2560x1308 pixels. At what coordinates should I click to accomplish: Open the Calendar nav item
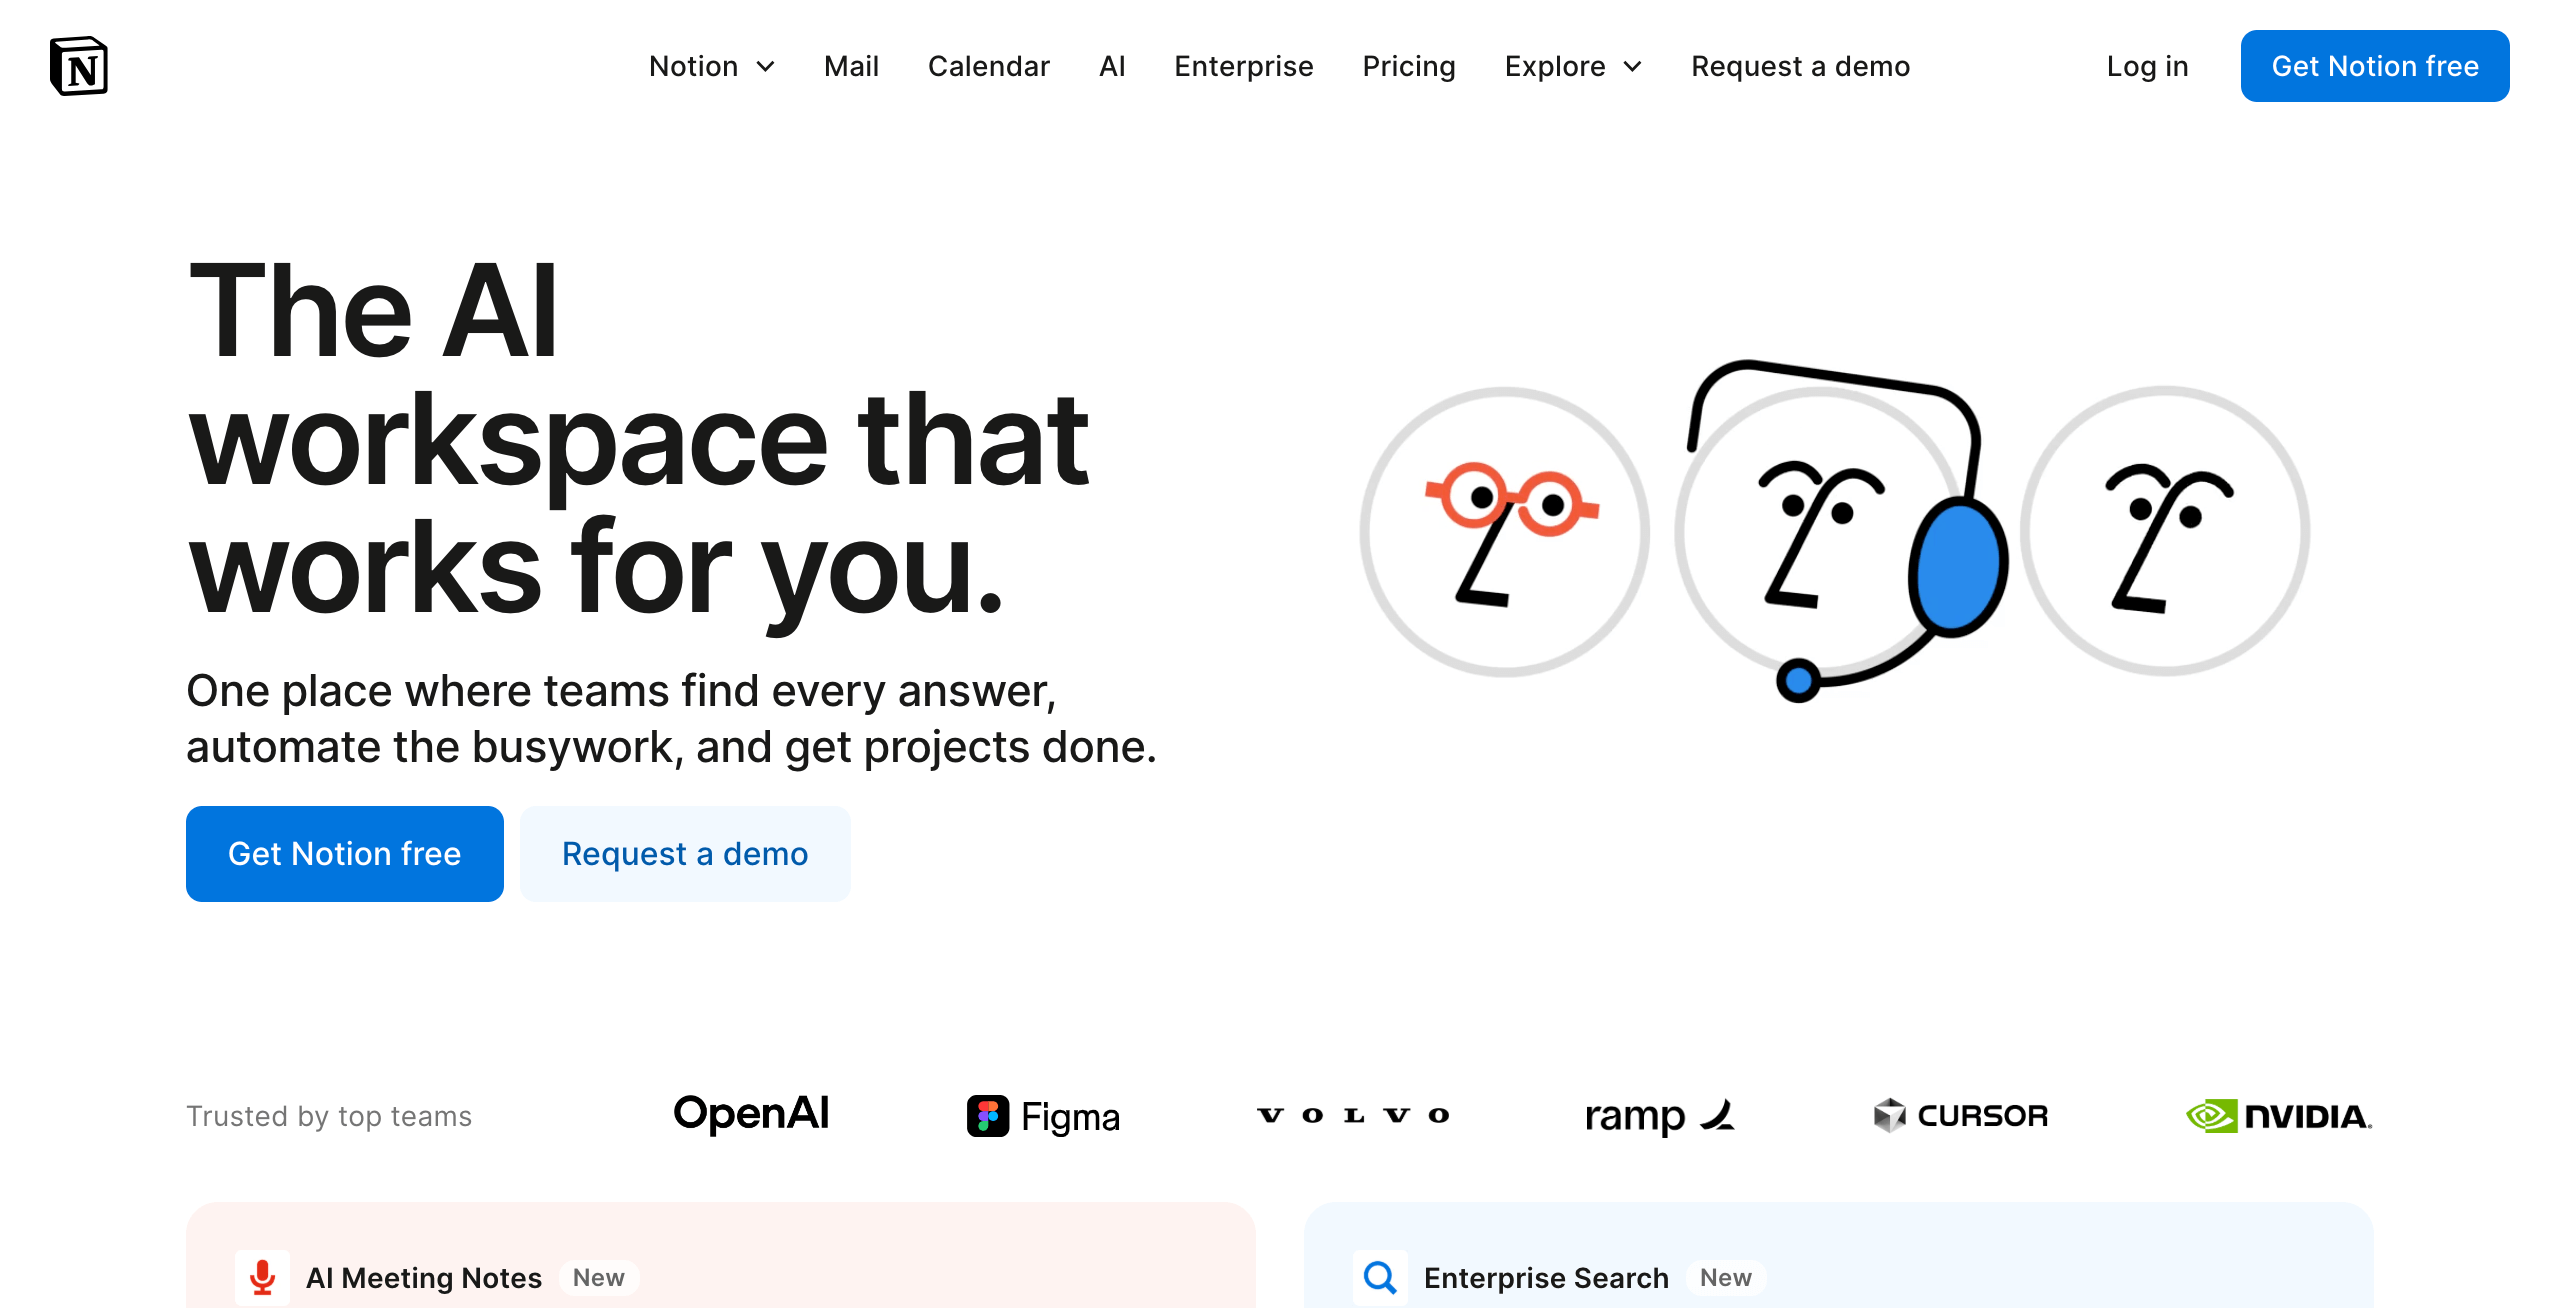pos(988,66)
